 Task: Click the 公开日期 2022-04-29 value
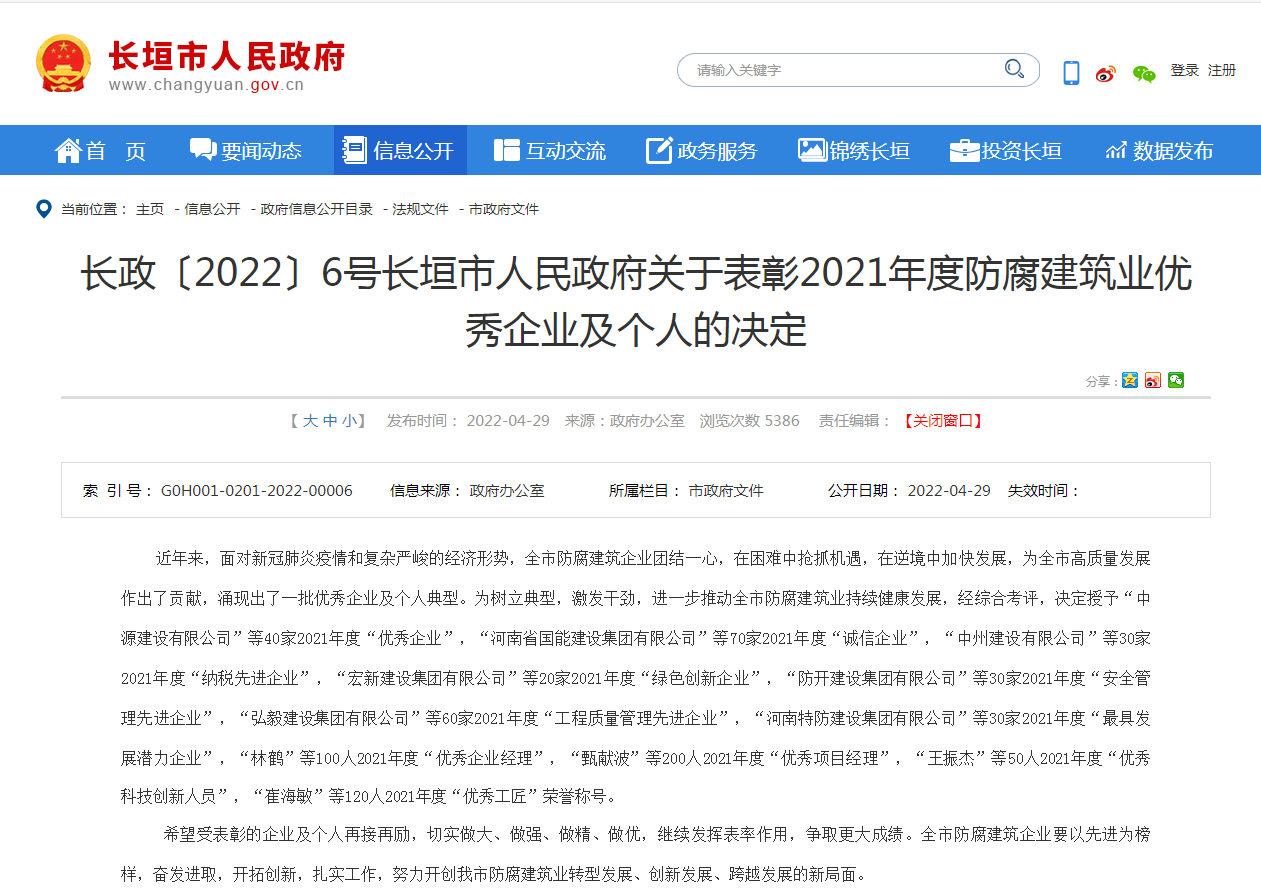point(949,491)
